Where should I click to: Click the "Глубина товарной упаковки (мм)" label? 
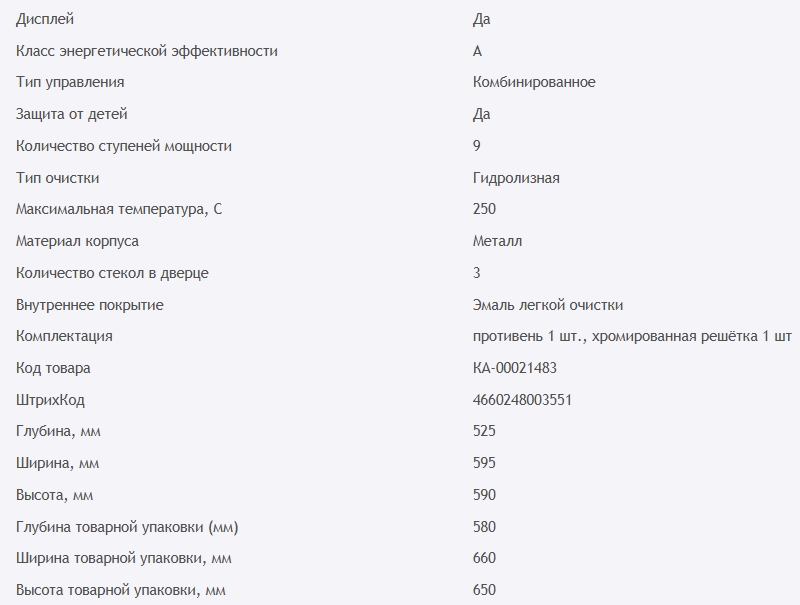(x=128, y=527)
